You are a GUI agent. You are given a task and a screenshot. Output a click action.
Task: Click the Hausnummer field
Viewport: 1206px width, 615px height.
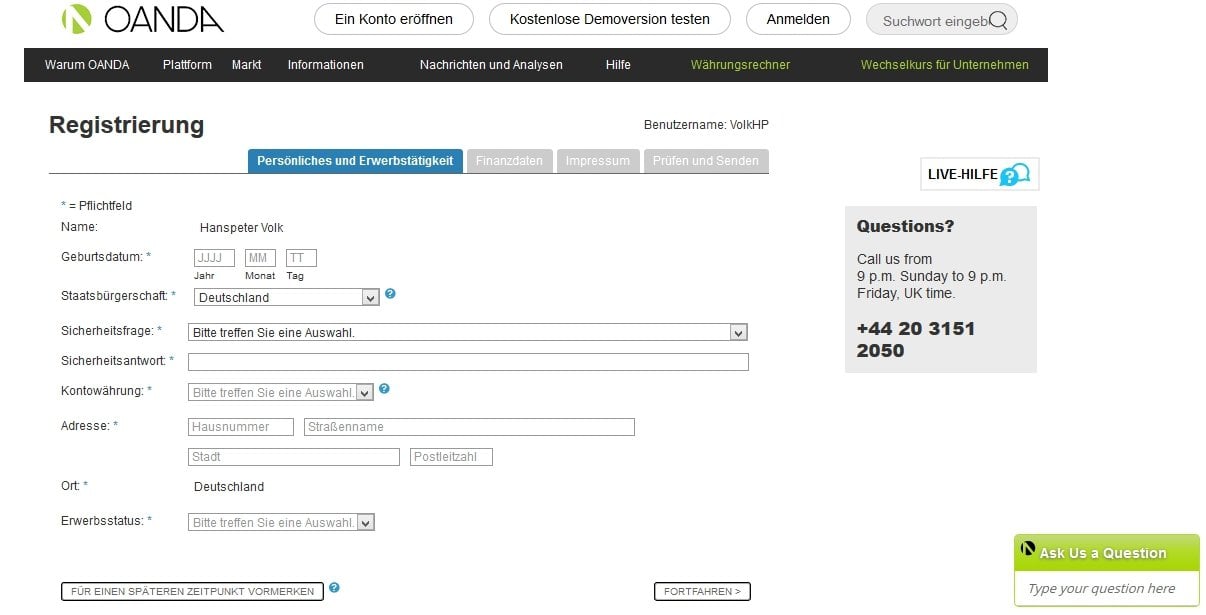tap(241, 427)
